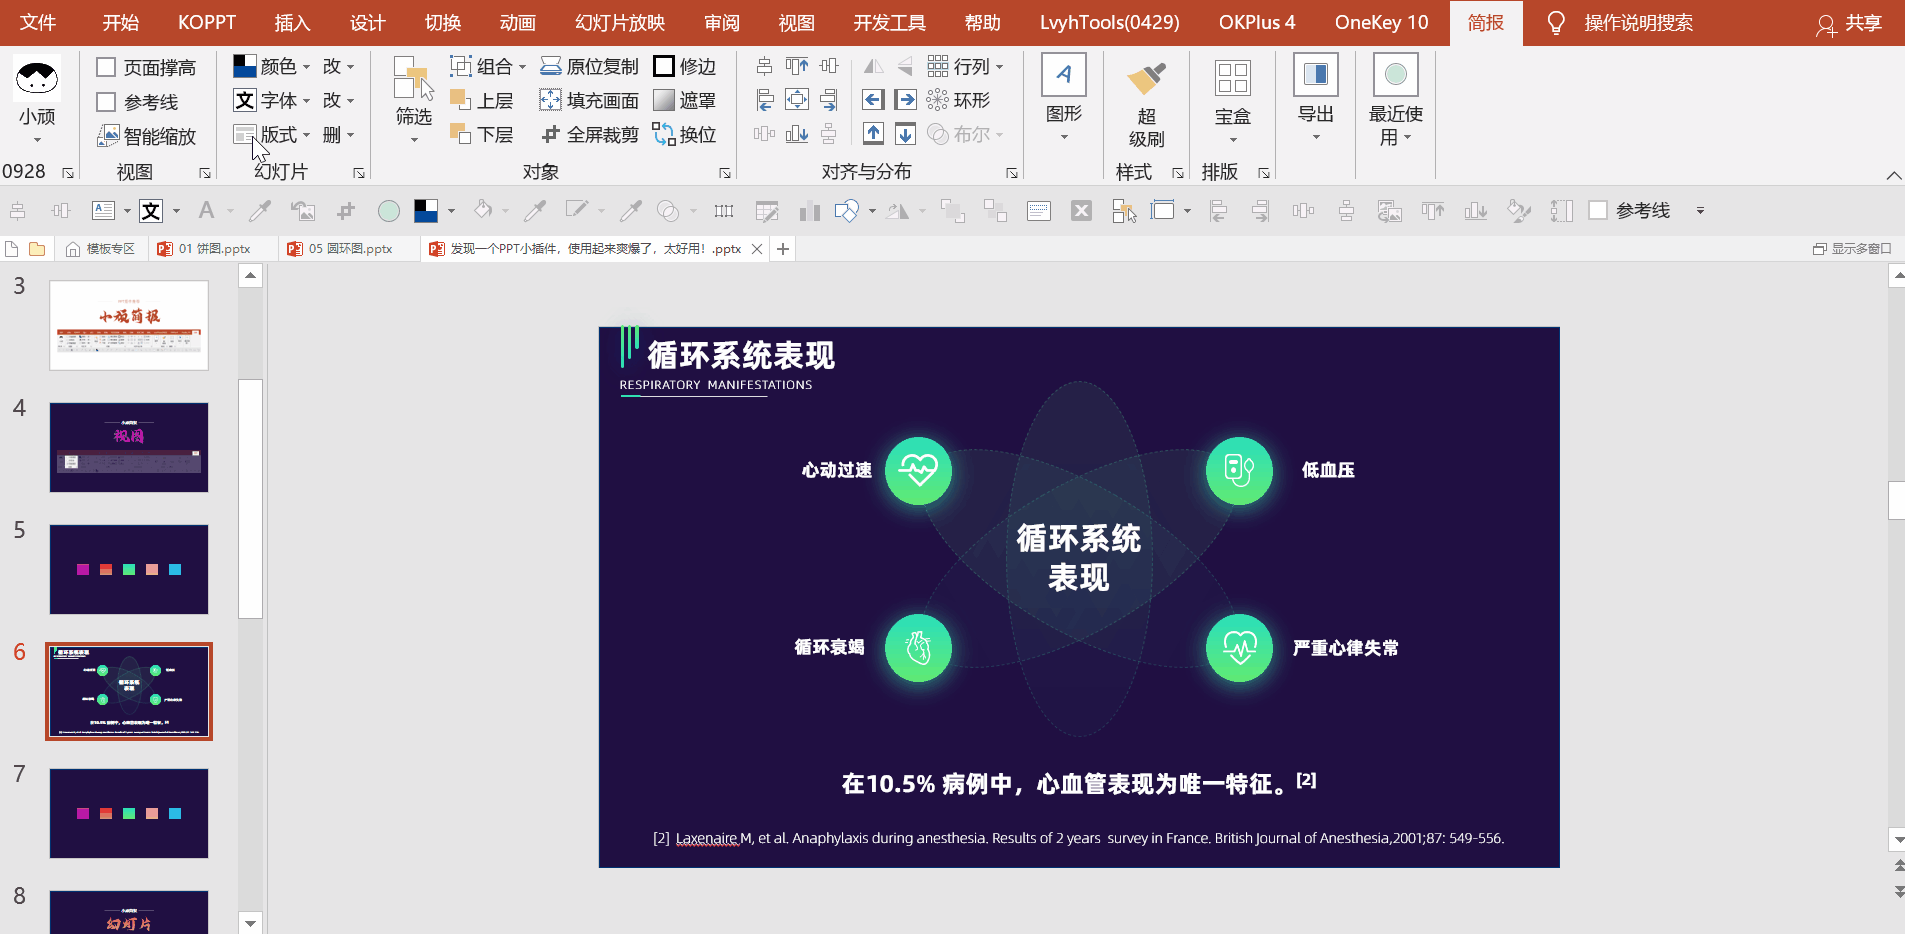
Task: Click the 原位复制 copy-in-place icon
Action: 551,66
